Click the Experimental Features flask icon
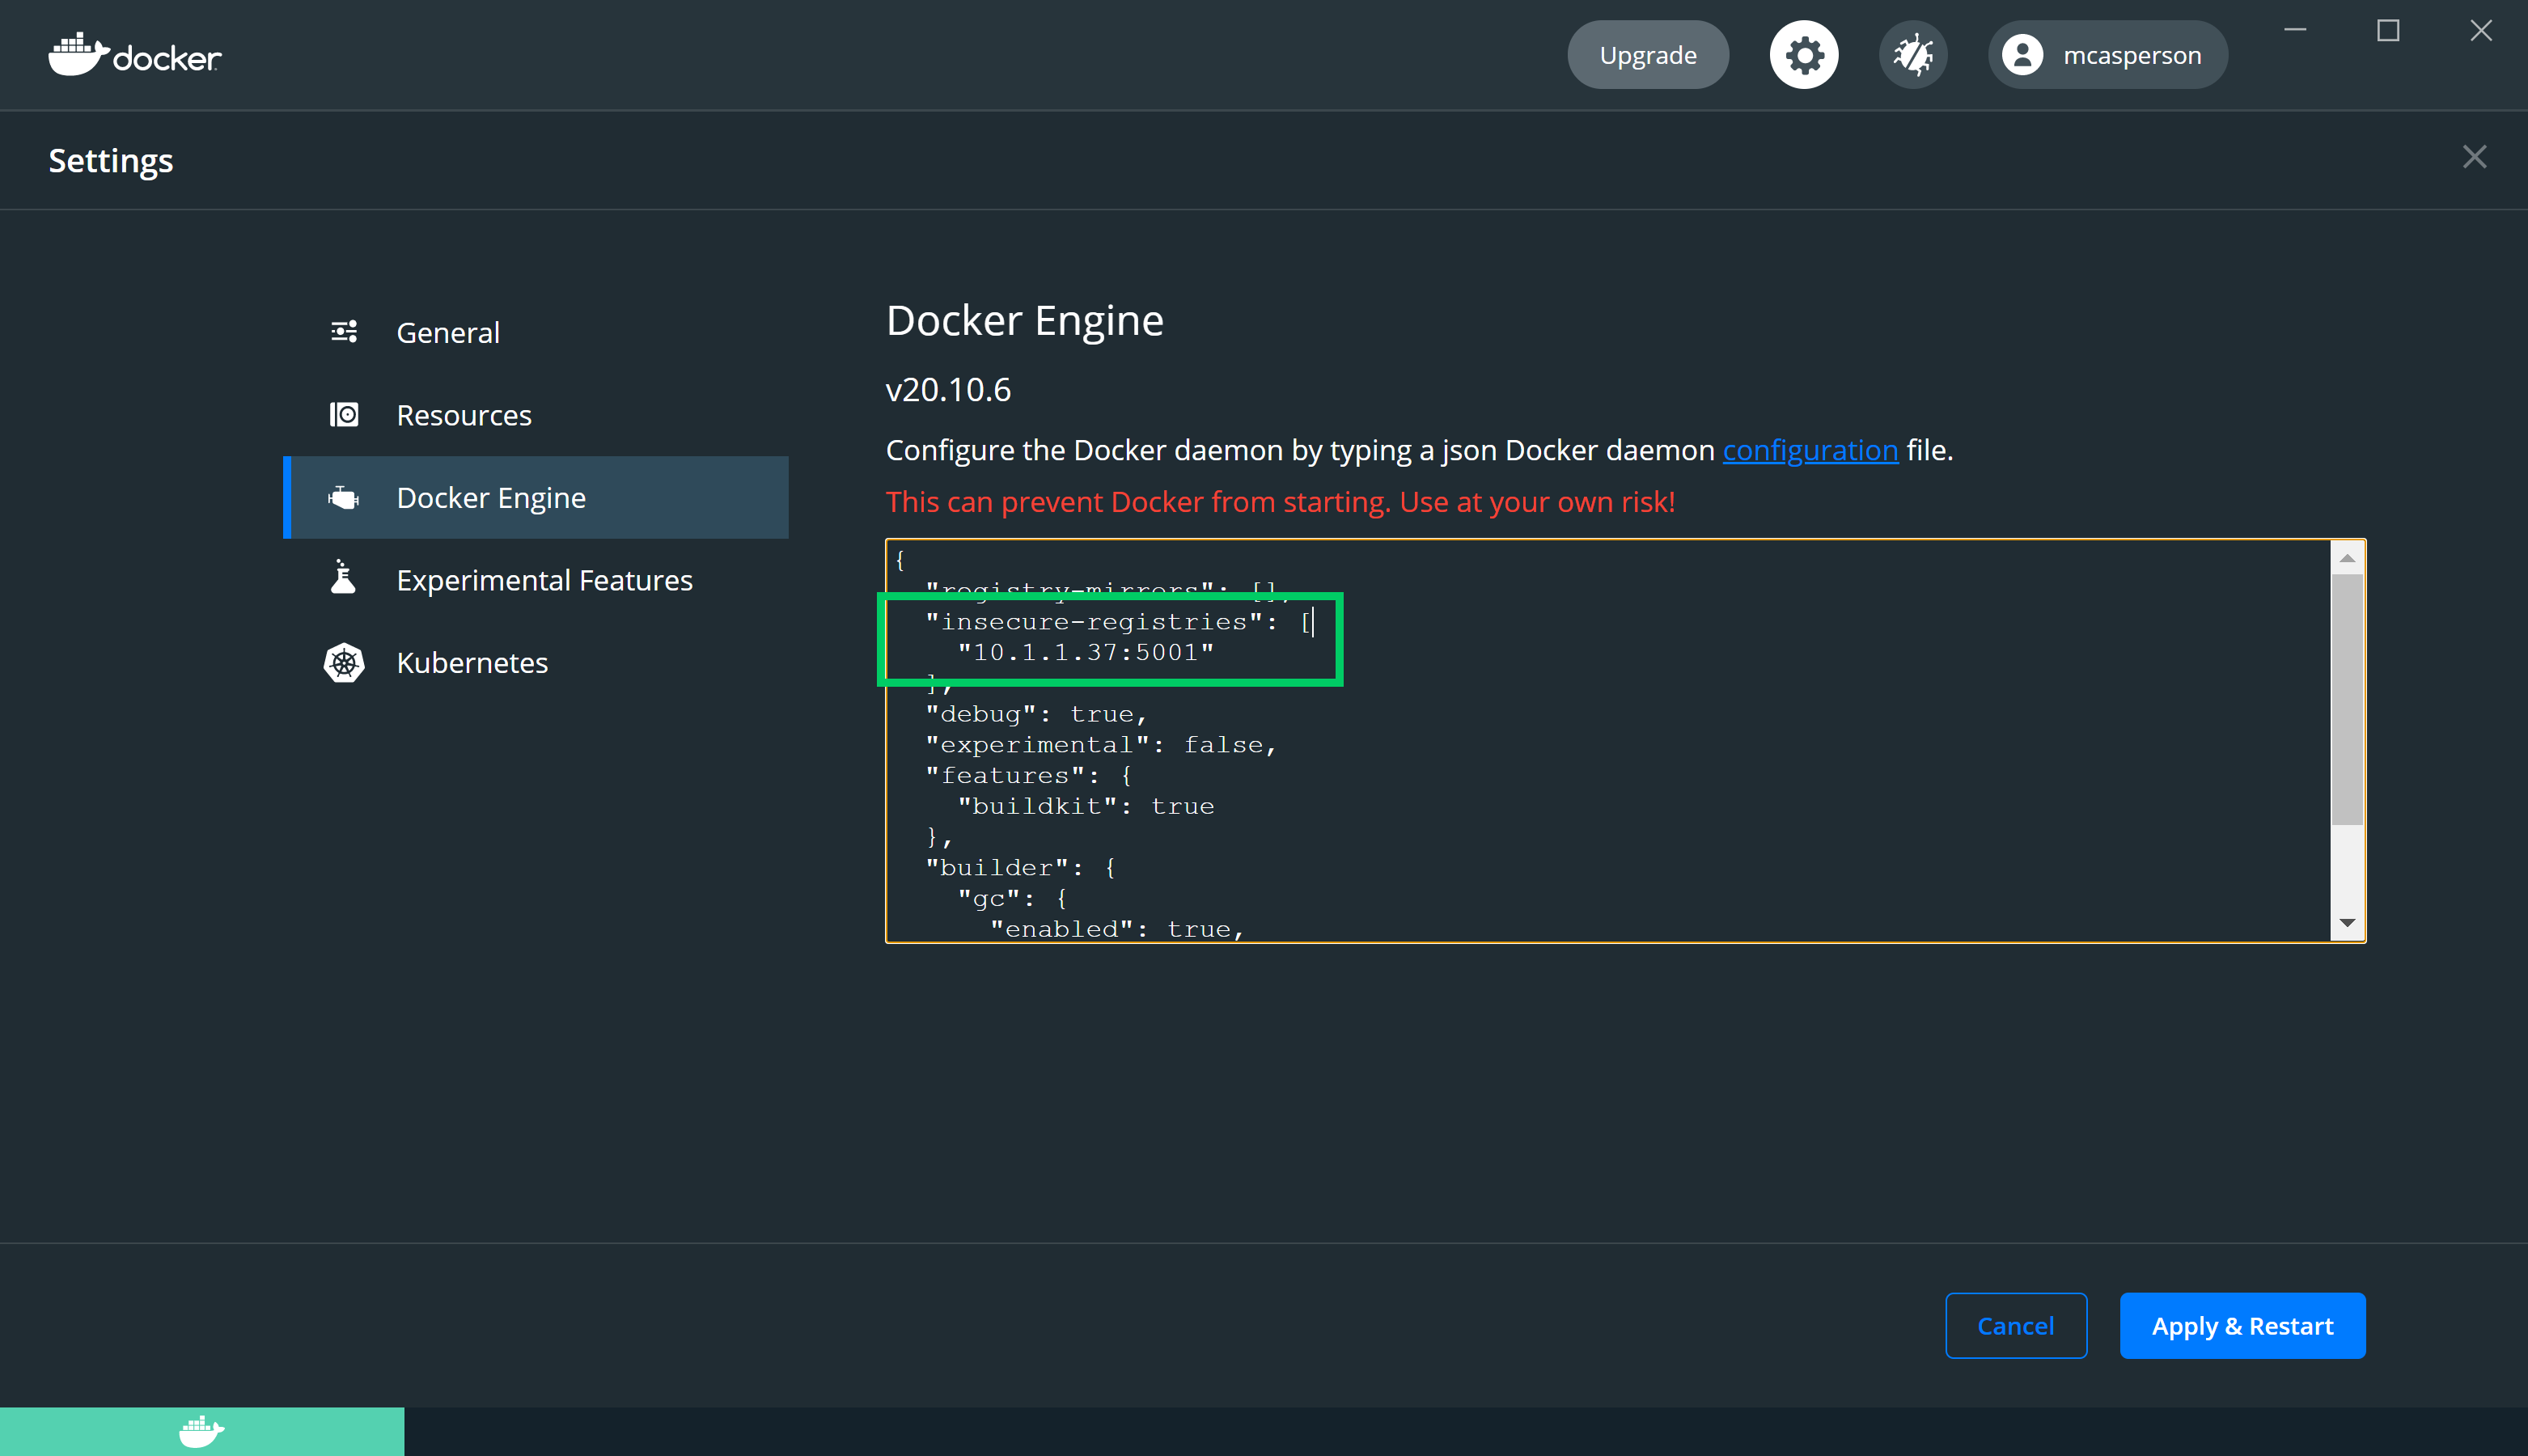2528x1456 pixels. point(344,579)
